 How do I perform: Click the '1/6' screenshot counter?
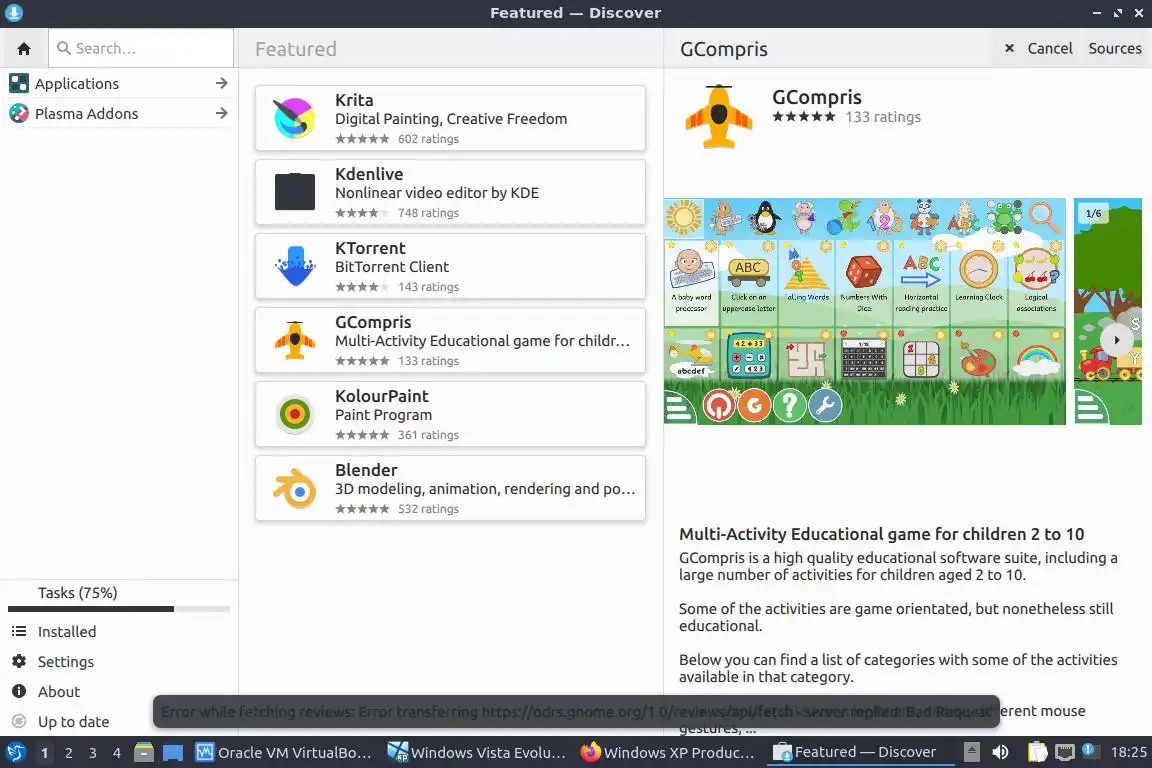click(1094, 214)
